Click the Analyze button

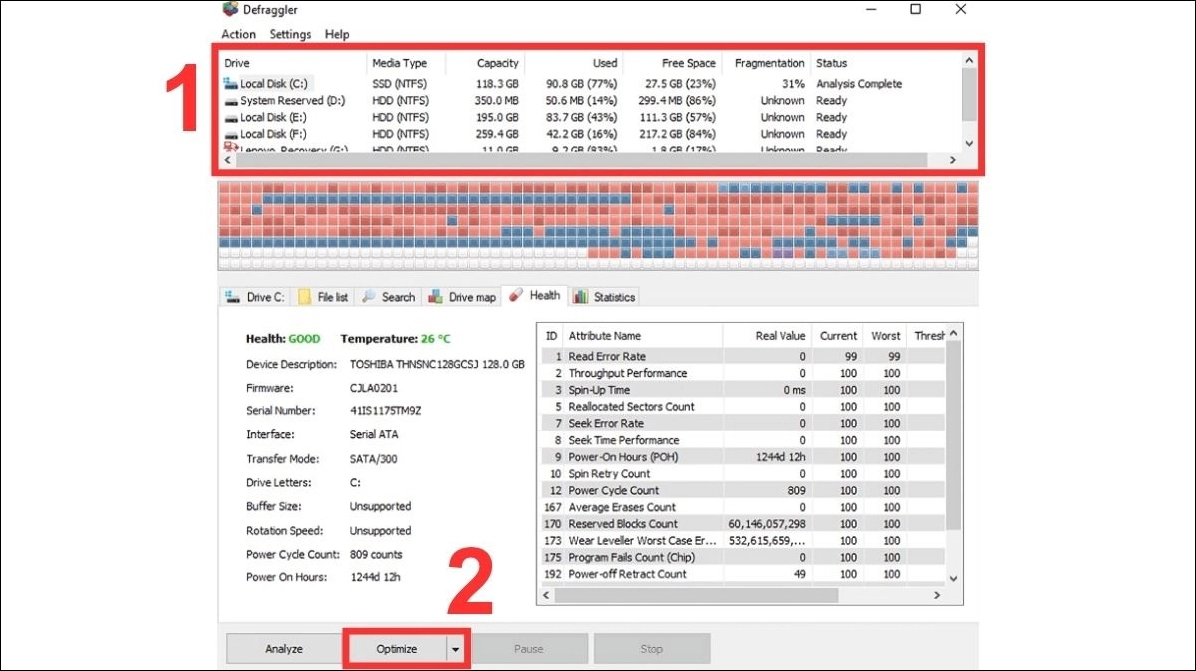point(283,648)
